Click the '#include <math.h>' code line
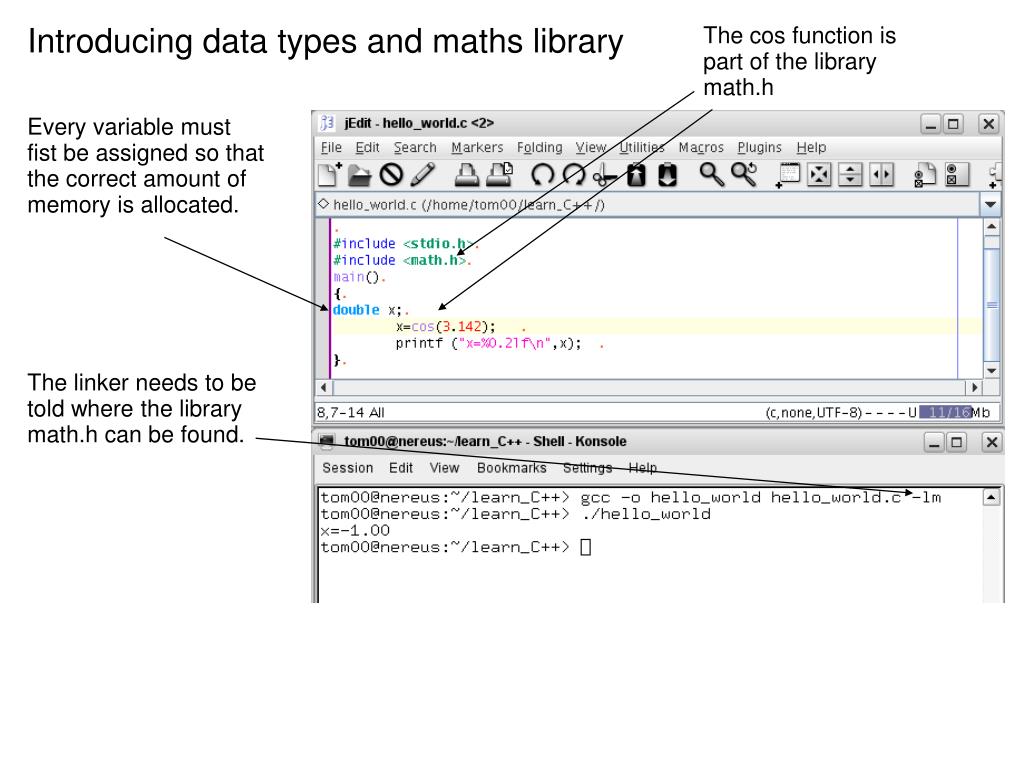The width and height of the screenshot is (1023, 767). (x=401, y=260)
